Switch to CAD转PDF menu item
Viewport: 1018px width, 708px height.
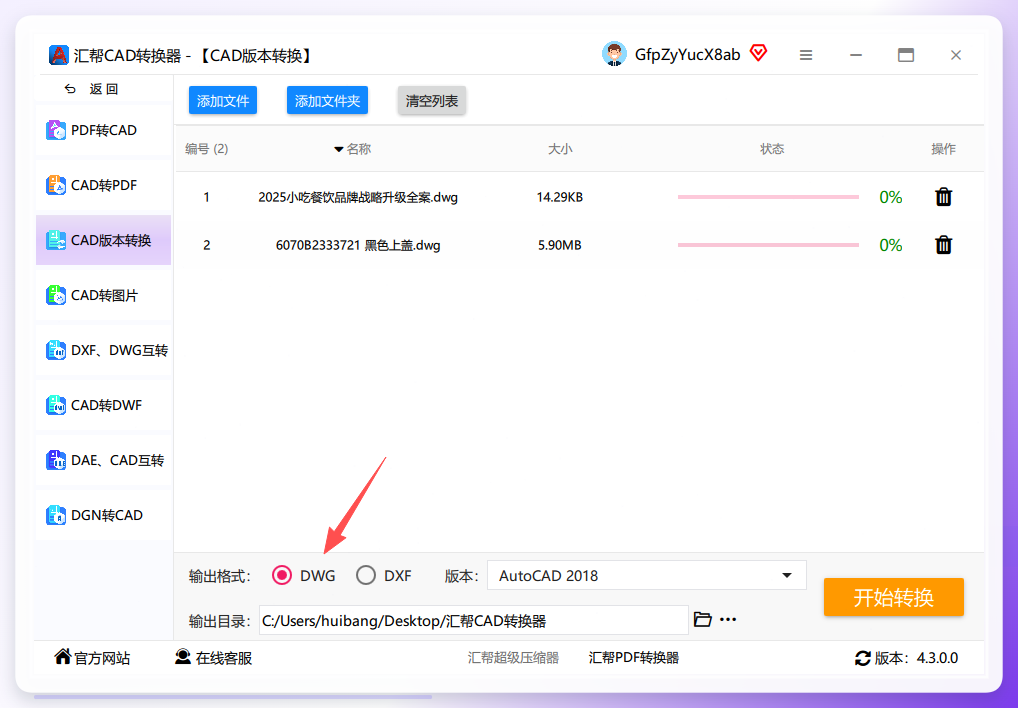click(x=104, y=186)
